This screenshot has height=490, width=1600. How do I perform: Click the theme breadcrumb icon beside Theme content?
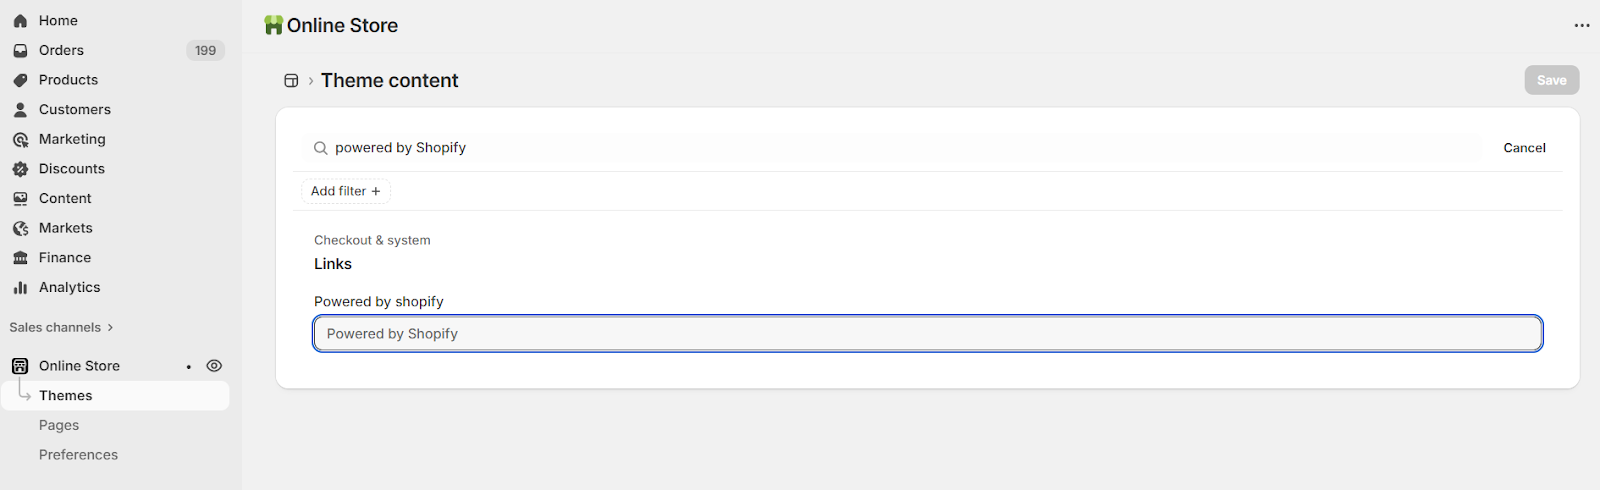pyautogui.click(x=291, y=81)
